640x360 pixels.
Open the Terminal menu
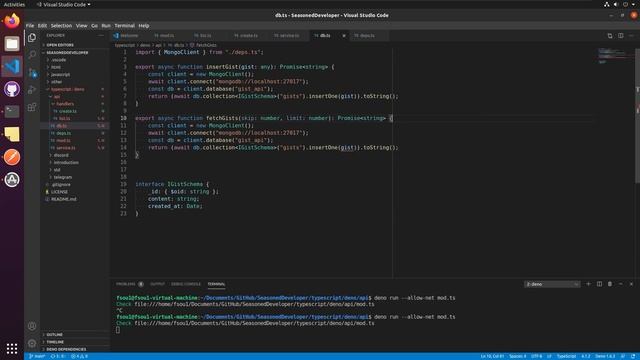click(x=124, y=26)
